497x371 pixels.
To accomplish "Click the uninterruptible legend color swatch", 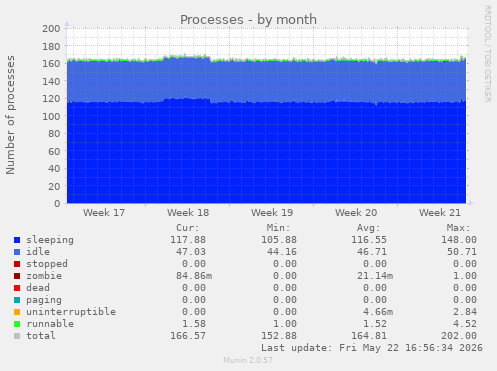I will click(17, 312).
